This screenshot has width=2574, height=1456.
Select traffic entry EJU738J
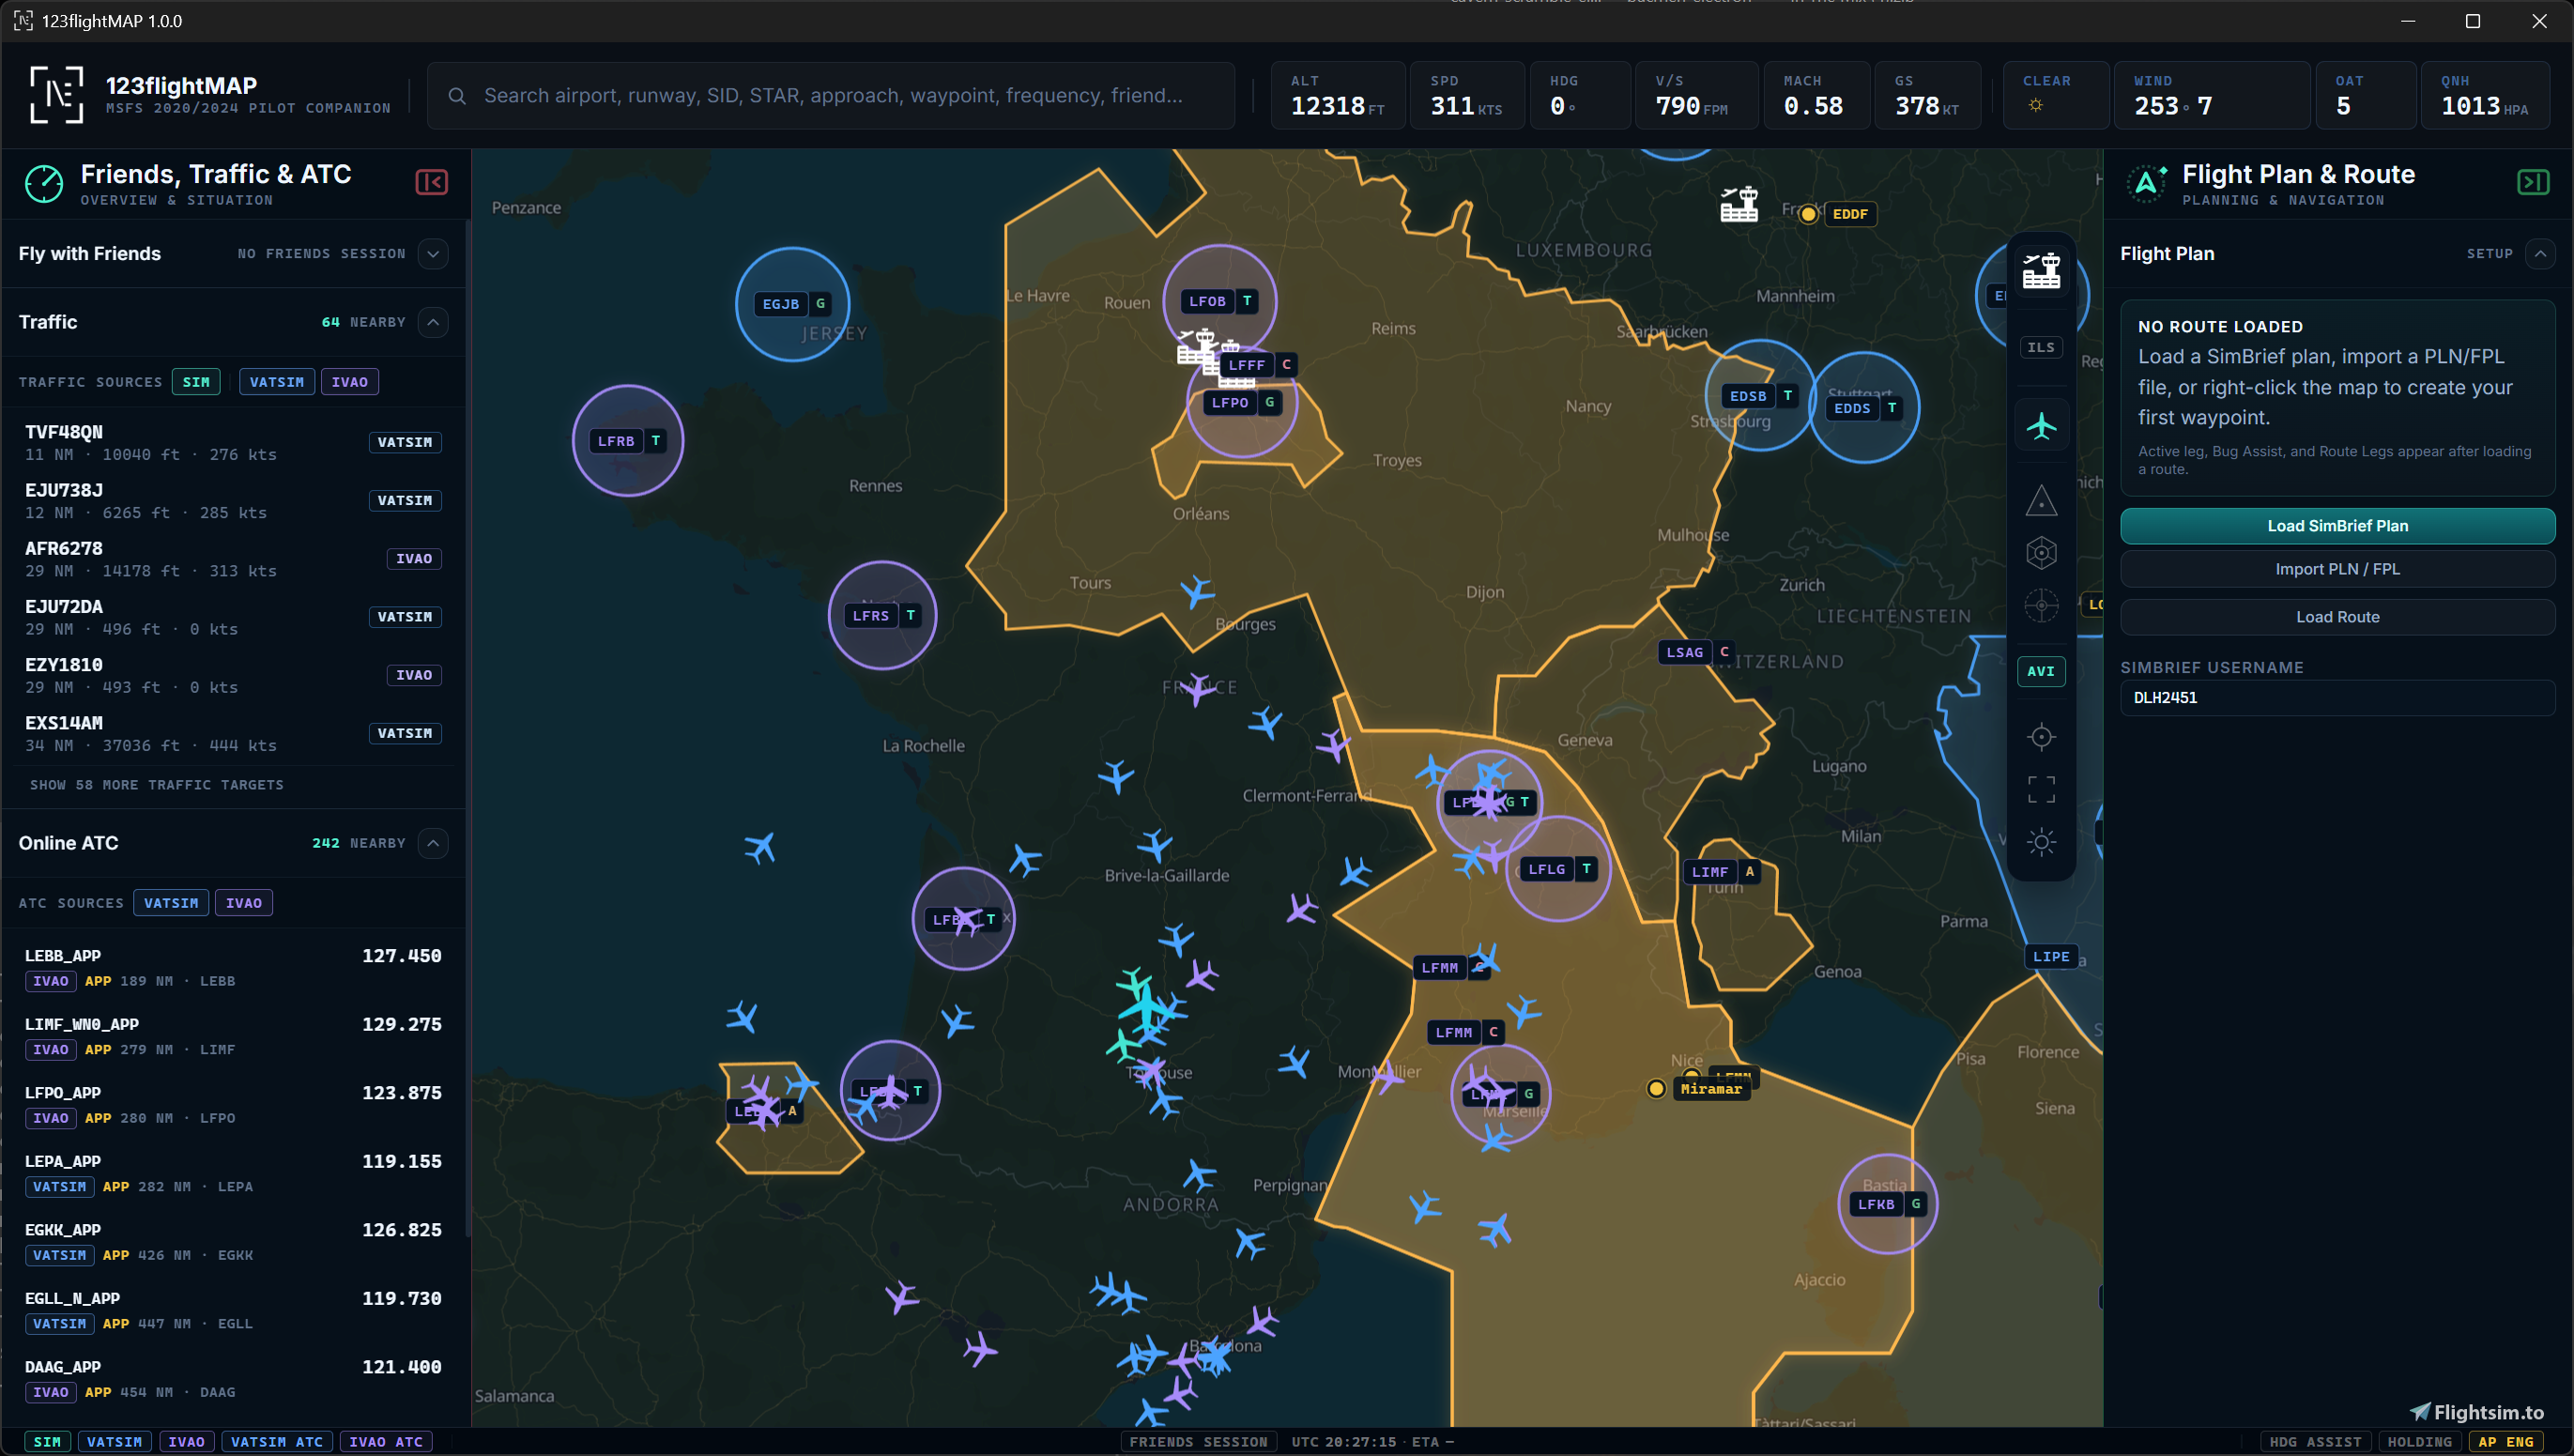tap(233, 500)
